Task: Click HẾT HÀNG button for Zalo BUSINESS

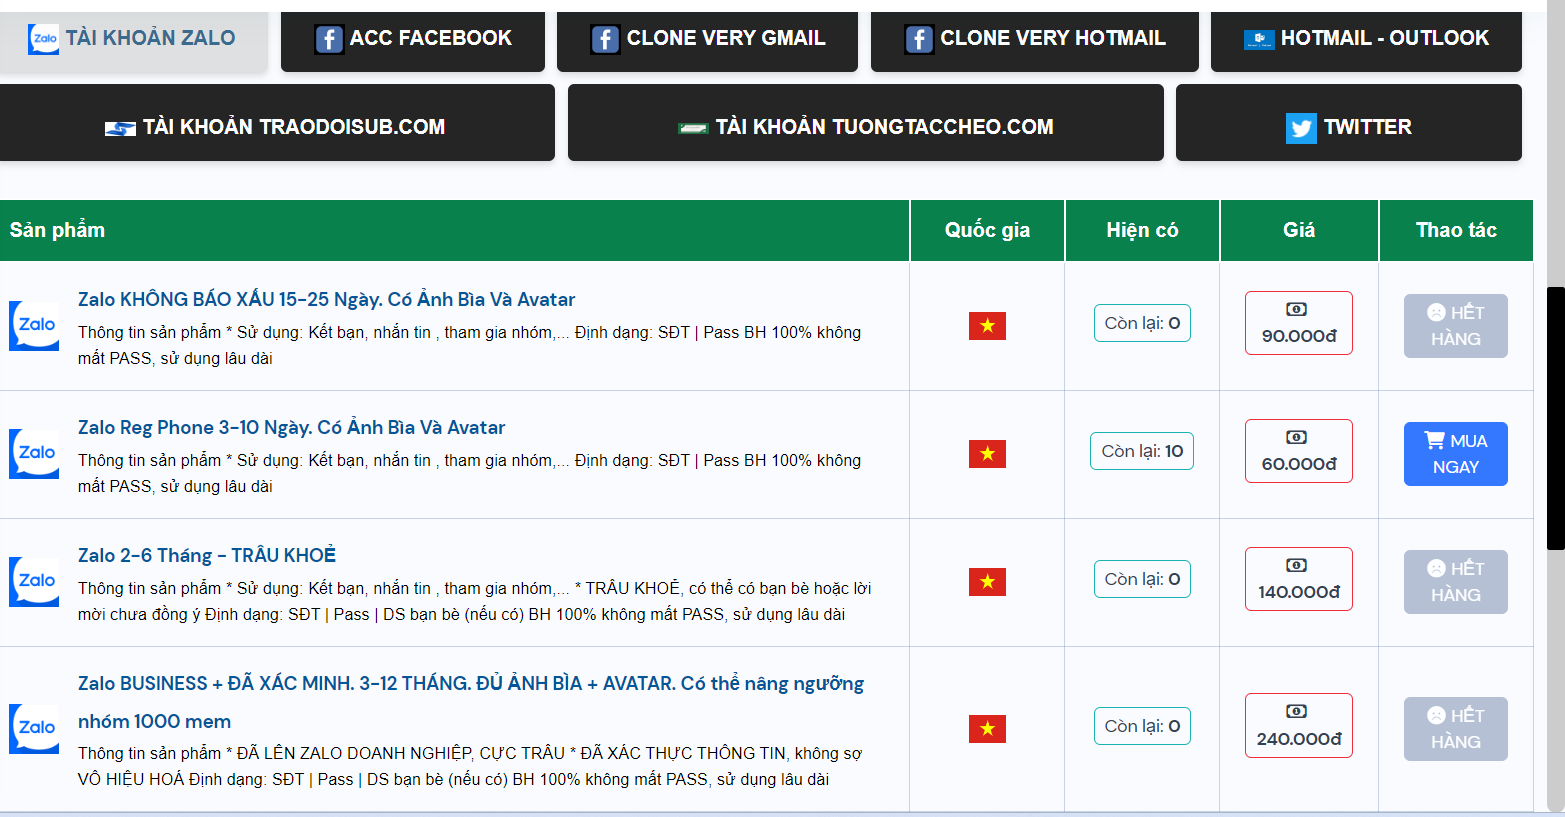Action: 1455,729
